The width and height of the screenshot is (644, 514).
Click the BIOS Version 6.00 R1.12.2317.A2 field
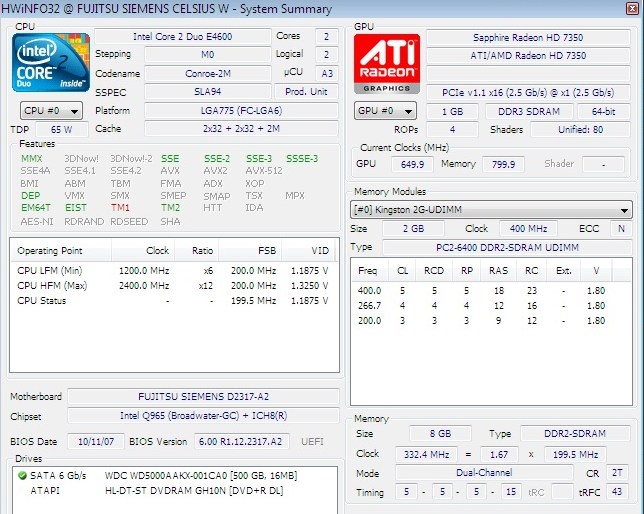[x=242, y=442]
